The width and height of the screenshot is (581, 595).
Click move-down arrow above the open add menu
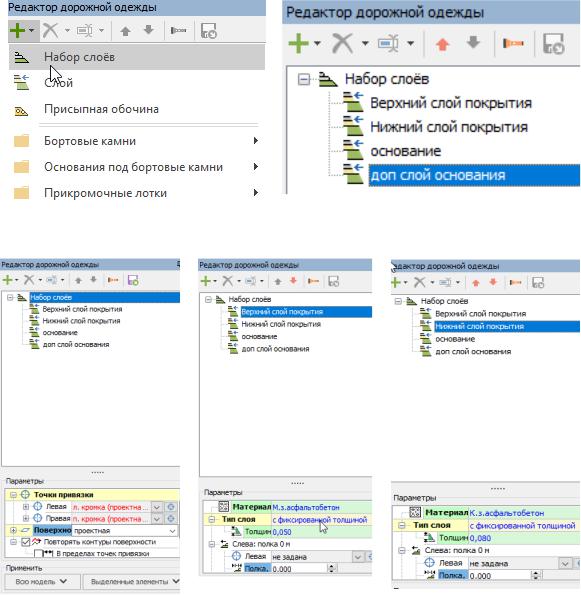[x=149, y=30]
